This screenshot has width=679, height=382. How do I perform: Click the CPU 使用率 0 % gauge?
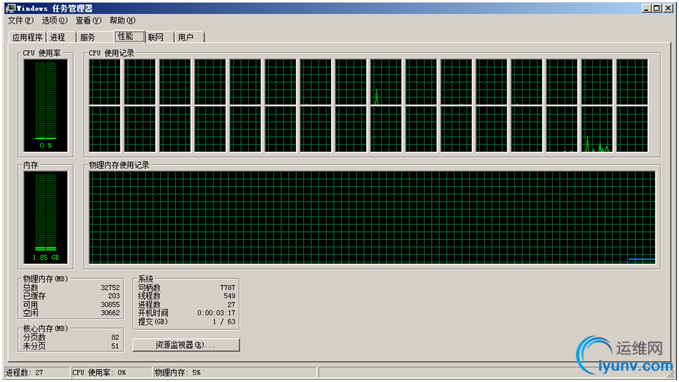tap(45, 106)
